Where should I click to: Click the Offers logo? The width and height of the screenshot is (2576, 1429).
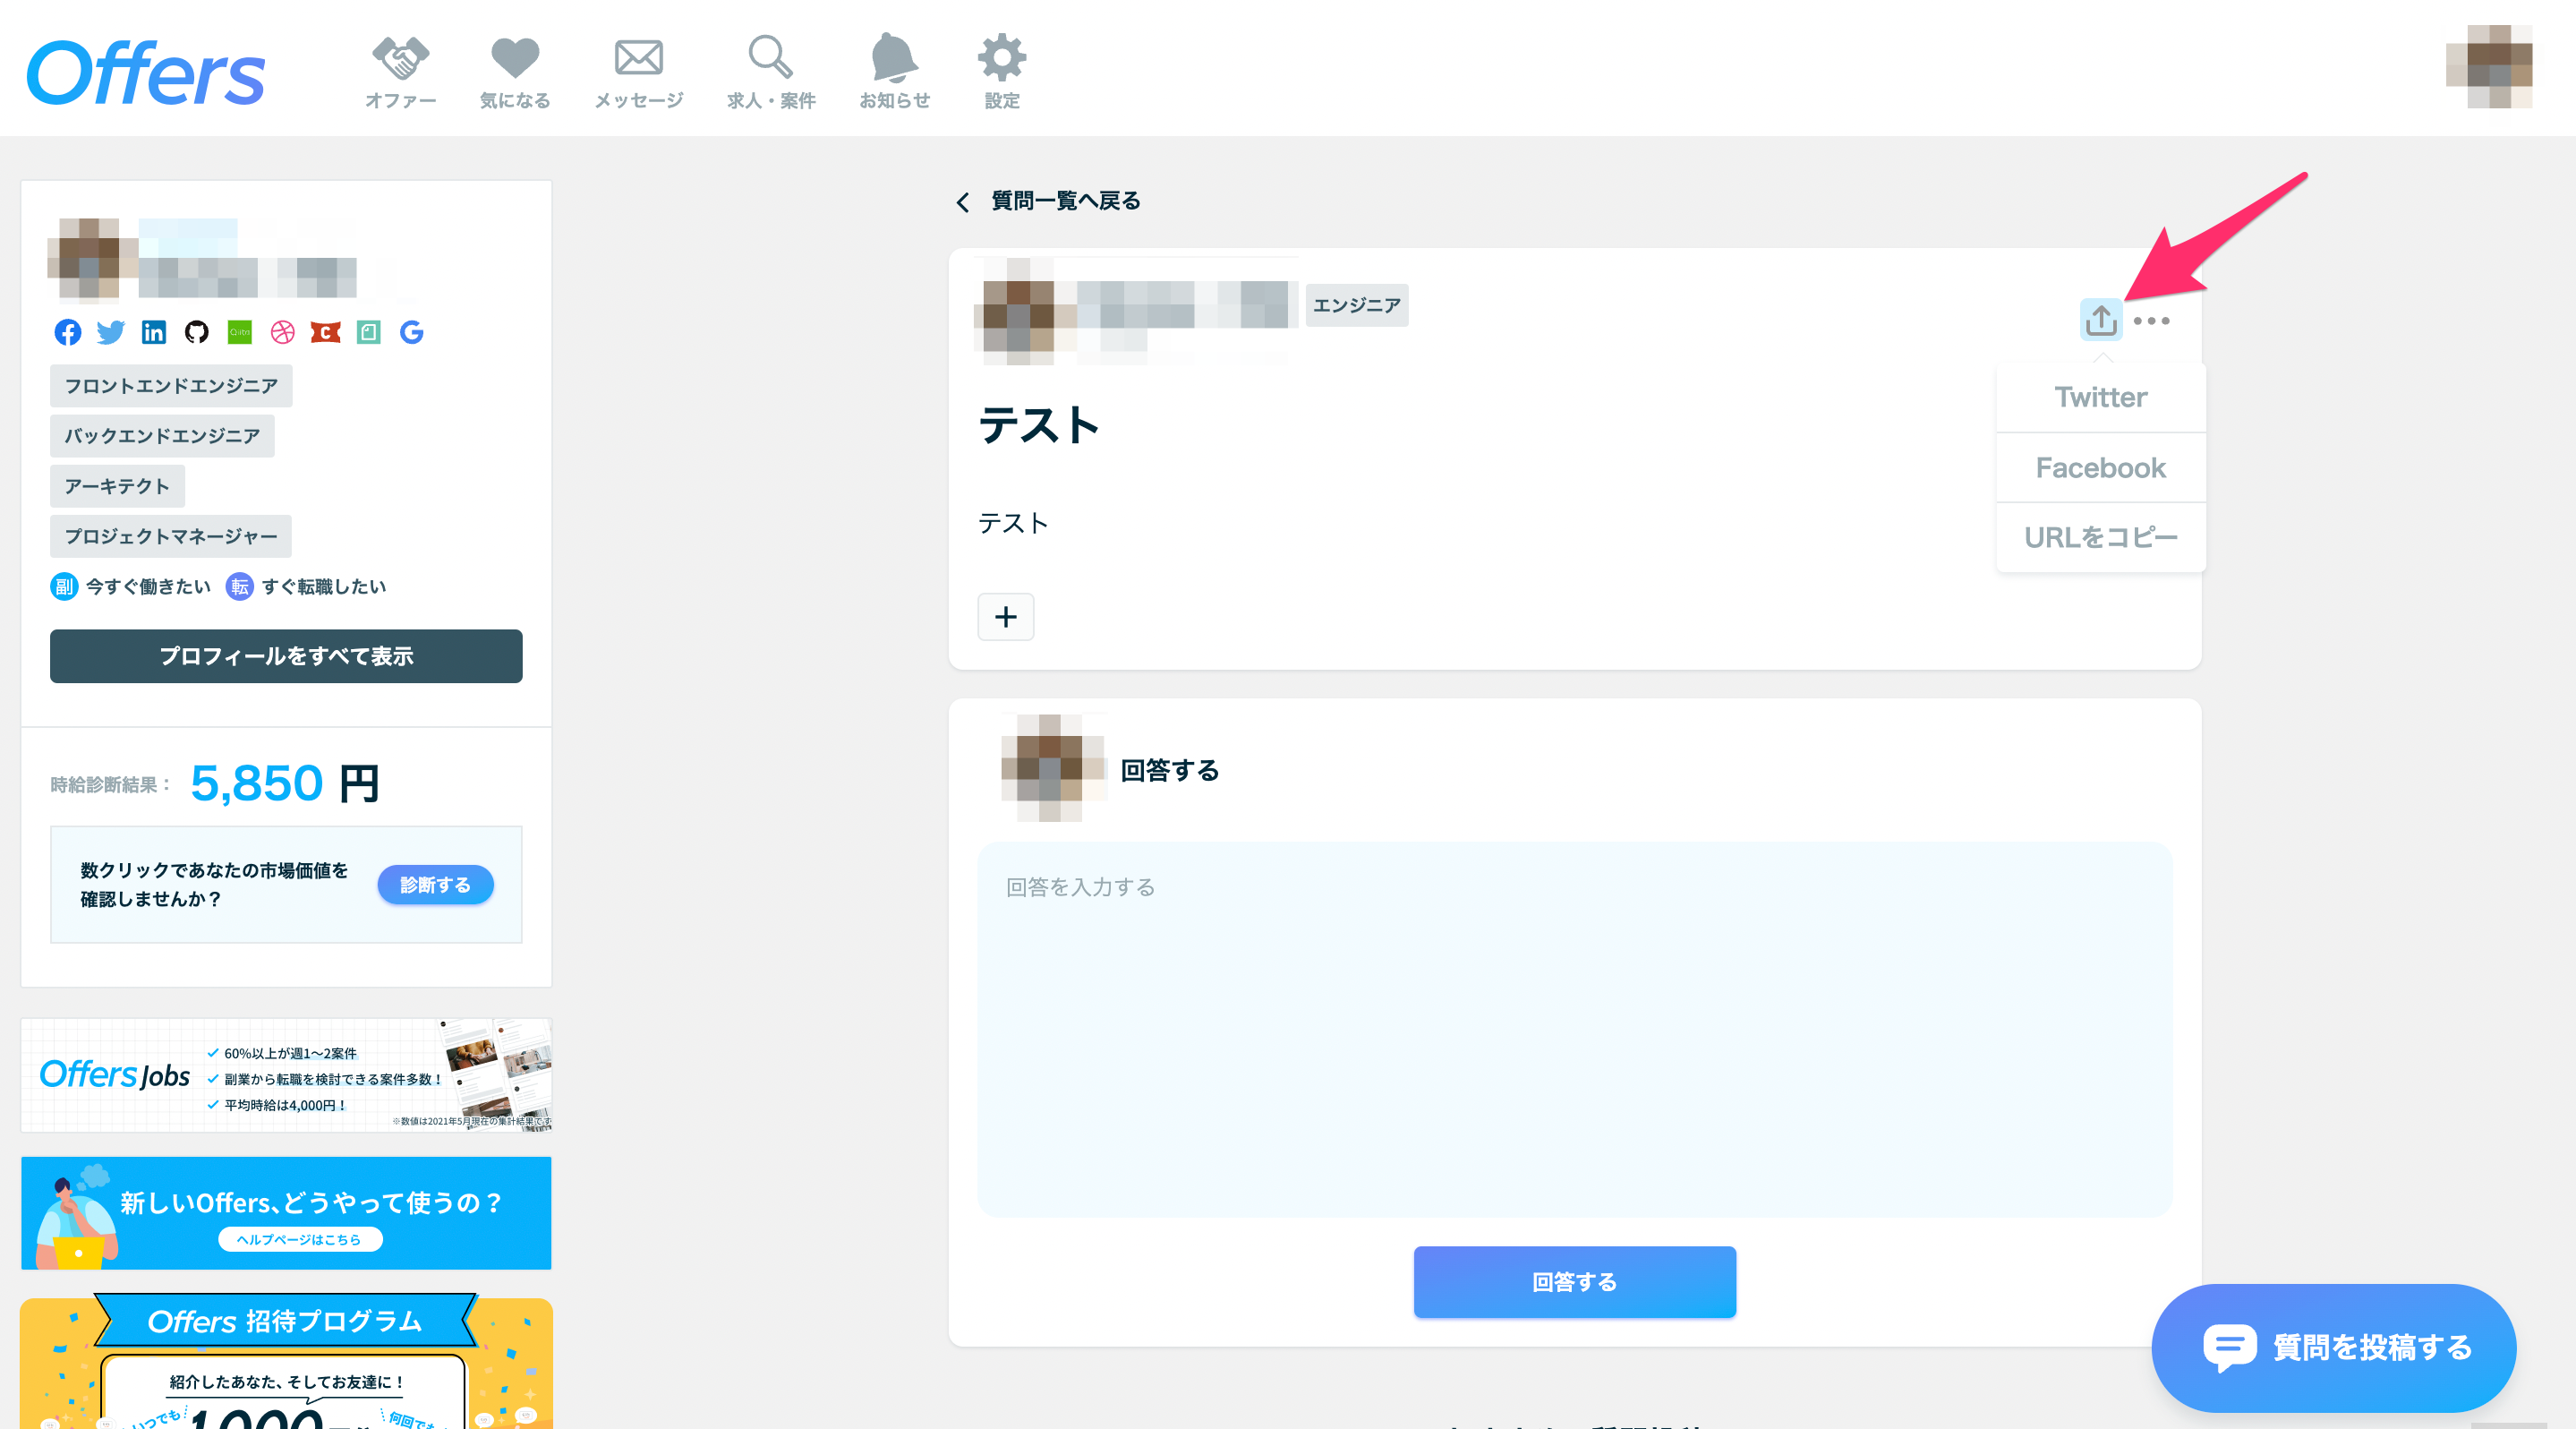[146, 72]
